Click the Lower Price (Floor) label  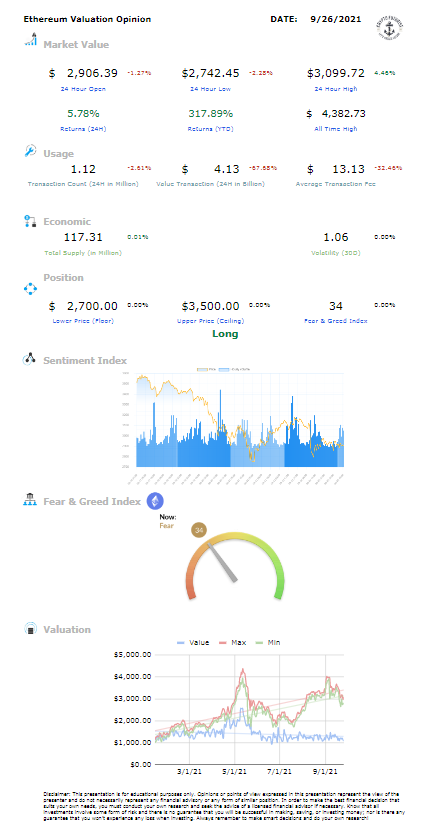point(82,321)
